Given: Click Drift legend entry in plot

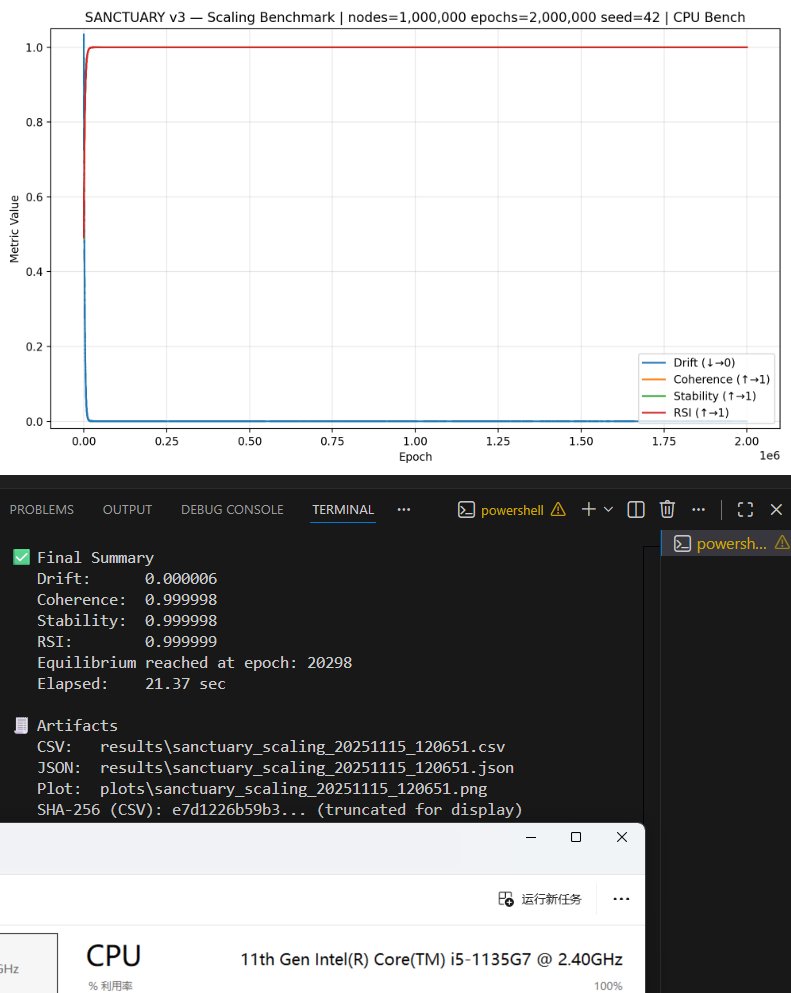Looking at the screenshot, I should tap(688, 362).
